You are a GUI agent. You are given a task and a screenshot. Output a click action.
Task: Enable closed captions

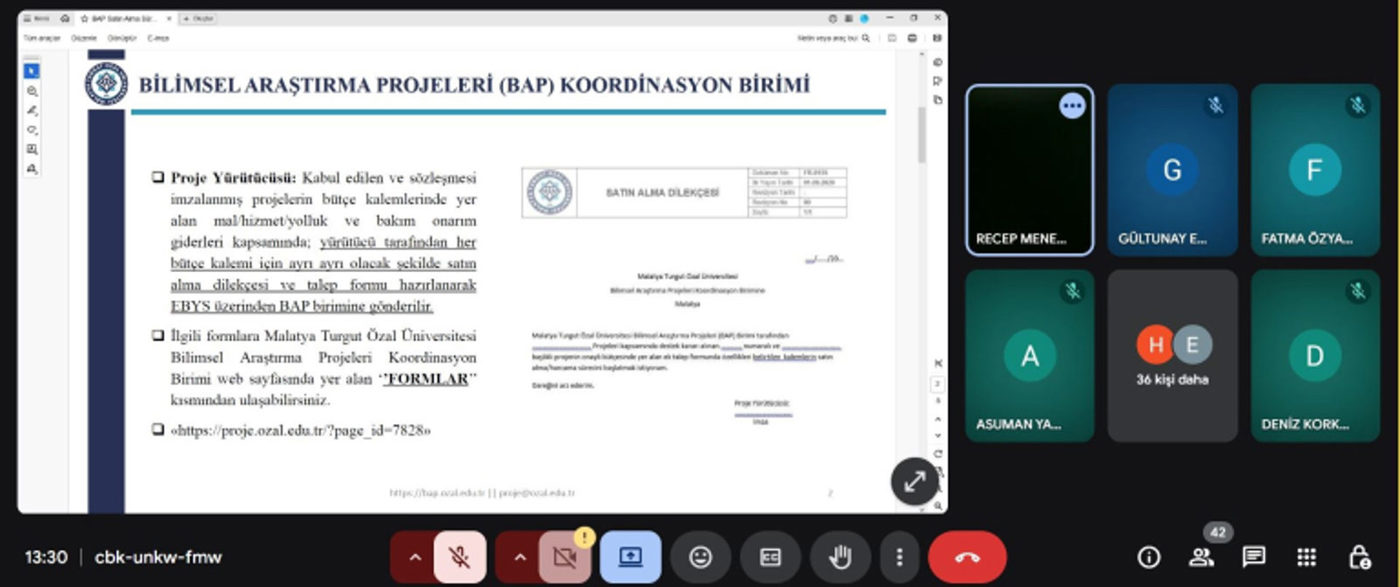[770, 557]
